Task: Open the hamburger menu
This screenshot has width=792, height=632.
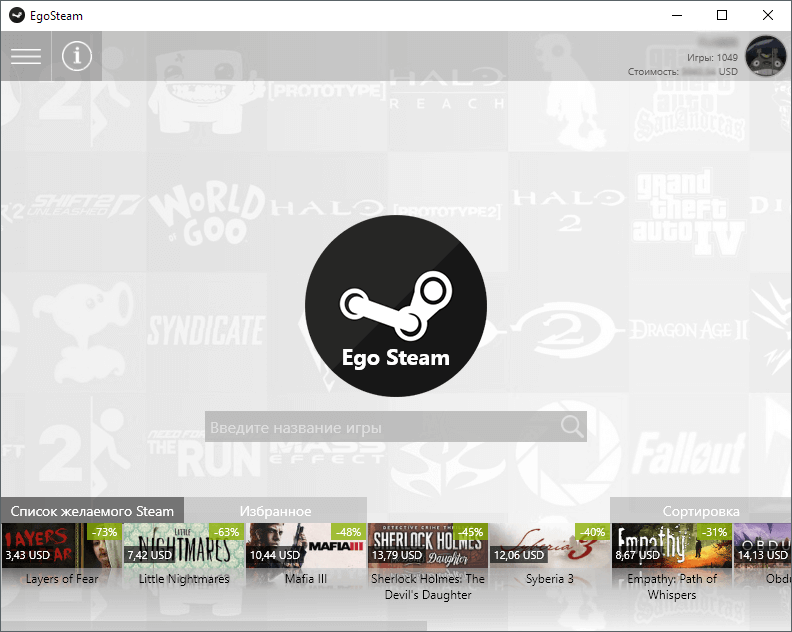Action: point(26,56)
